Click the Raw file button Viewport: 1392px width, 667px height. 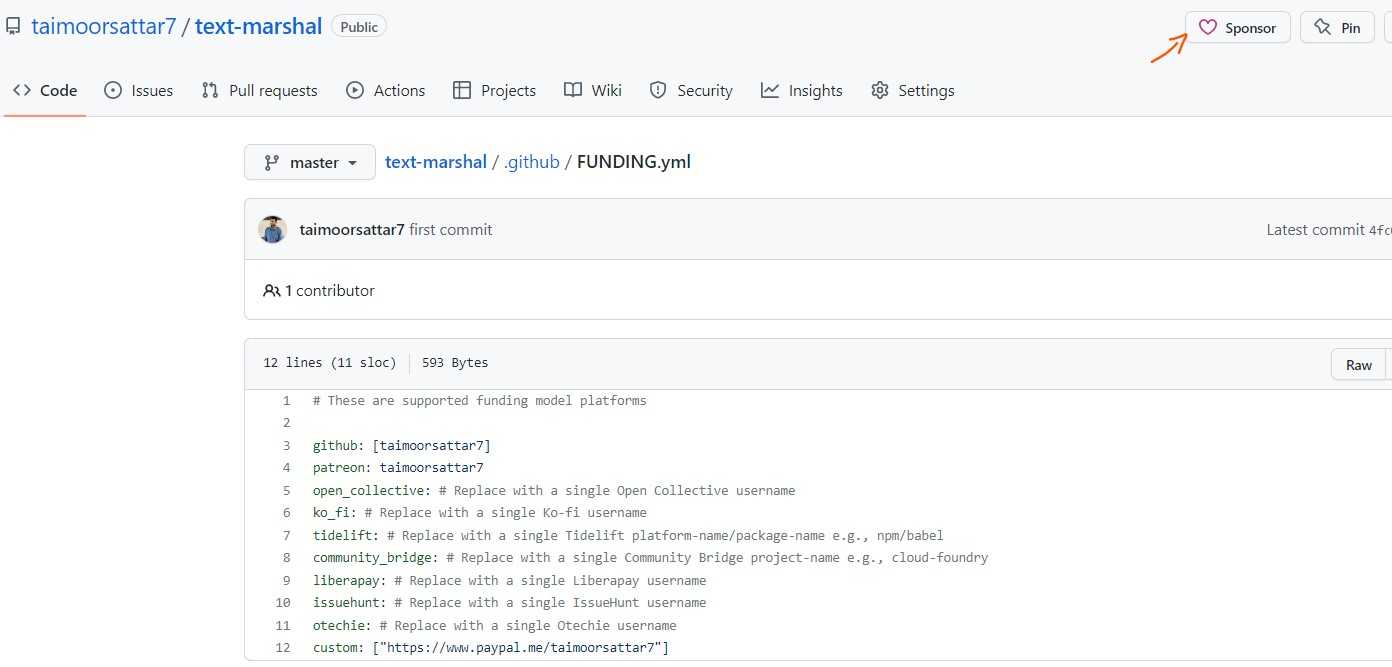pyautogui.click(x=1358, y=365)
